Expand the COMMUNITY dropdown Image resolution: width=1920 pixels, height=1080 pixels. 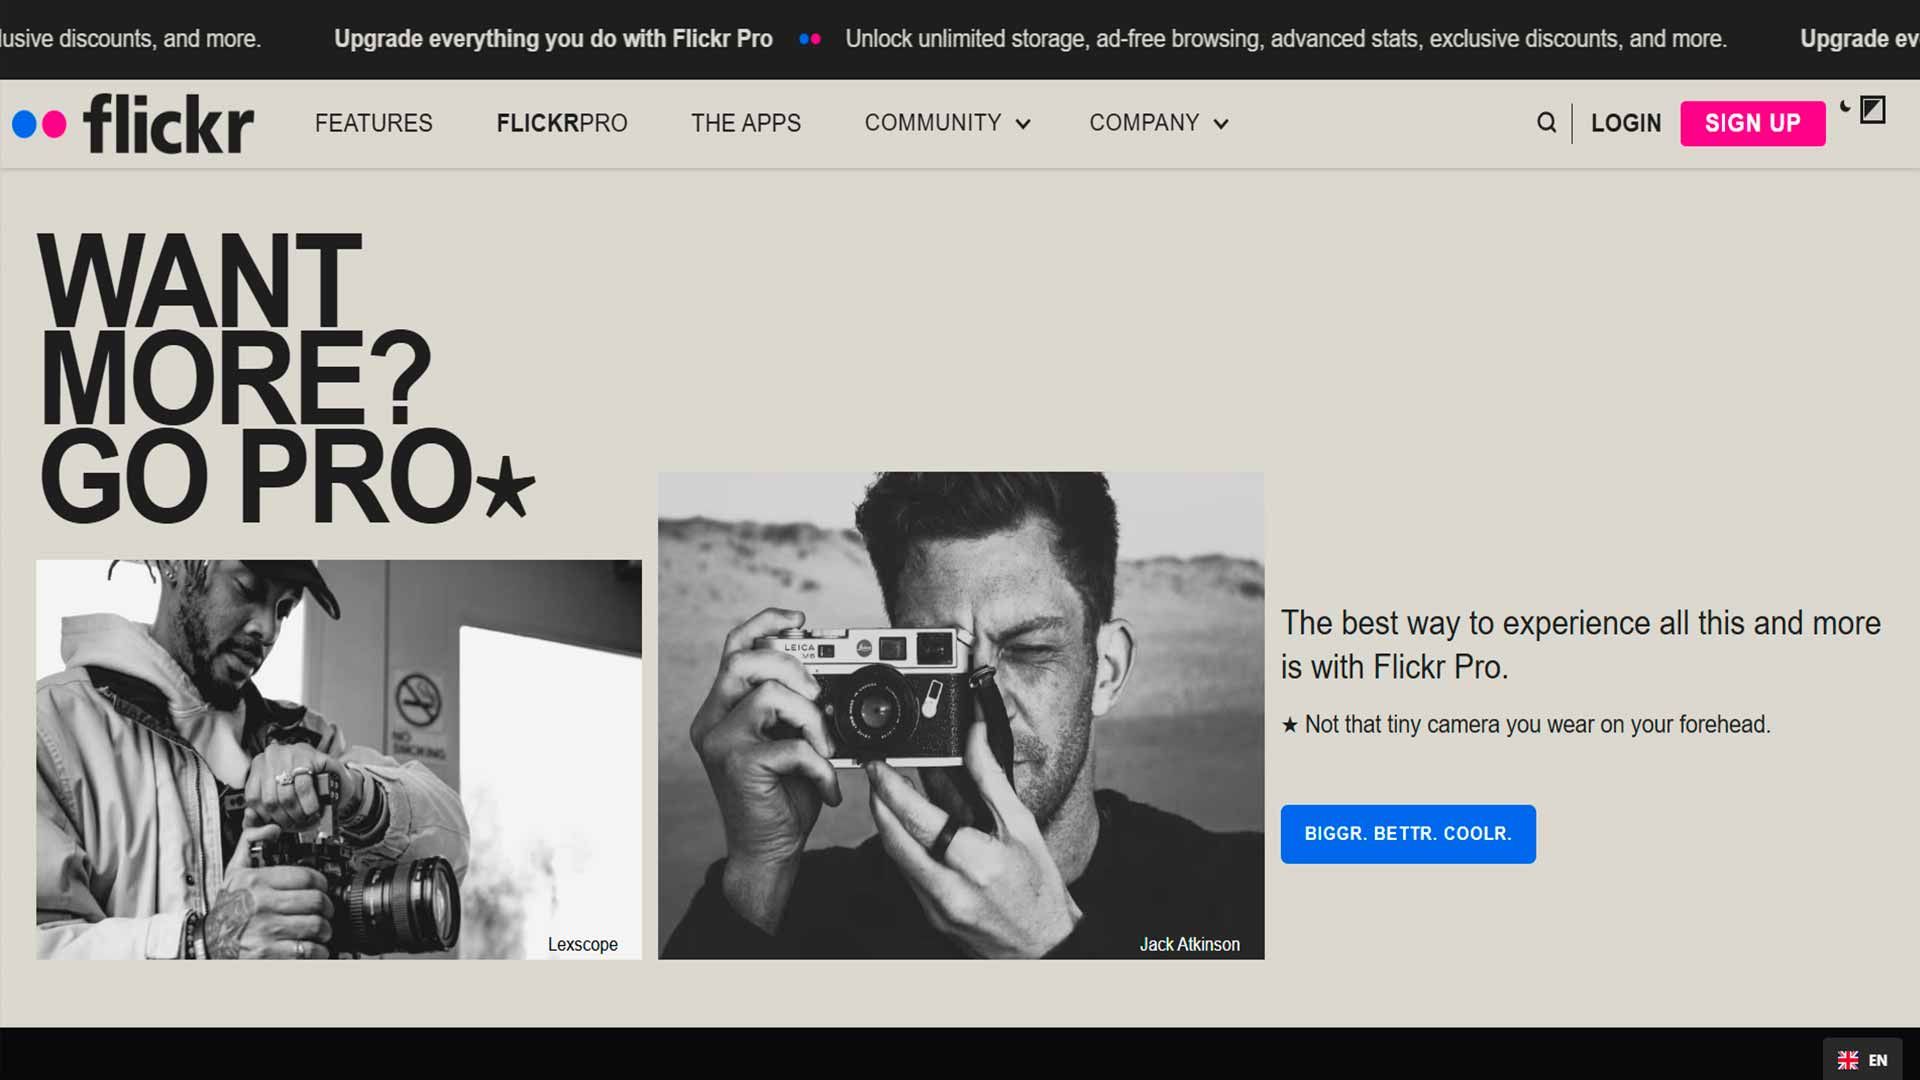[946, 123]
